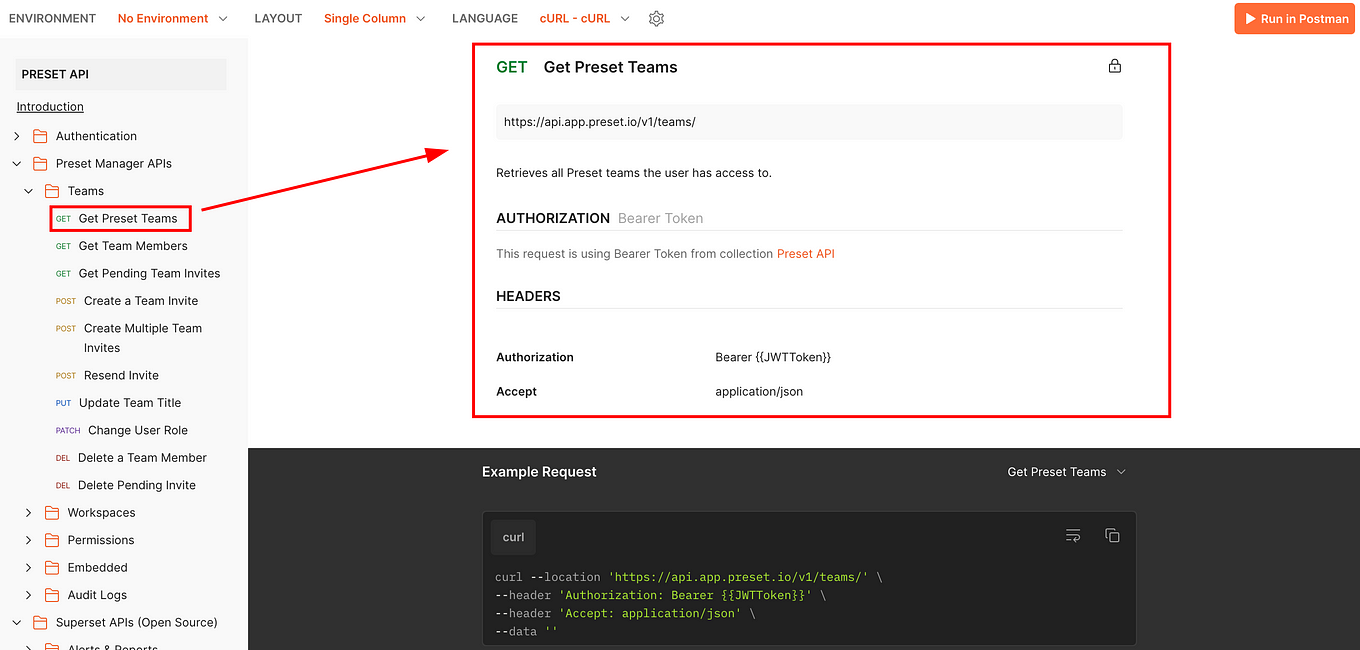The height and width of the screenshot is (650, 1360).
Task: Expand the Permissions folder chevron
Action: (29, 540)
